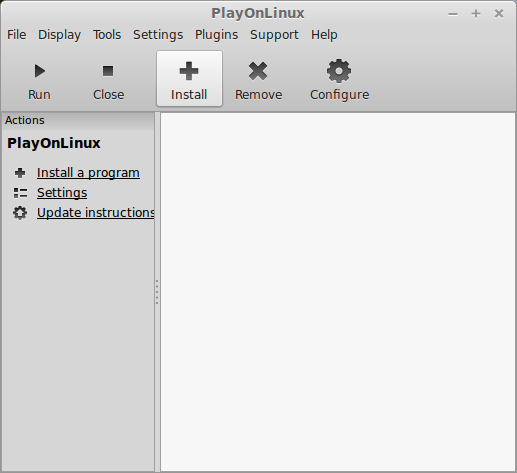Image resolution: width=517 pixels, height=473 pixels.
Task: Open the Support menu
Action: (x=274, y=35)
